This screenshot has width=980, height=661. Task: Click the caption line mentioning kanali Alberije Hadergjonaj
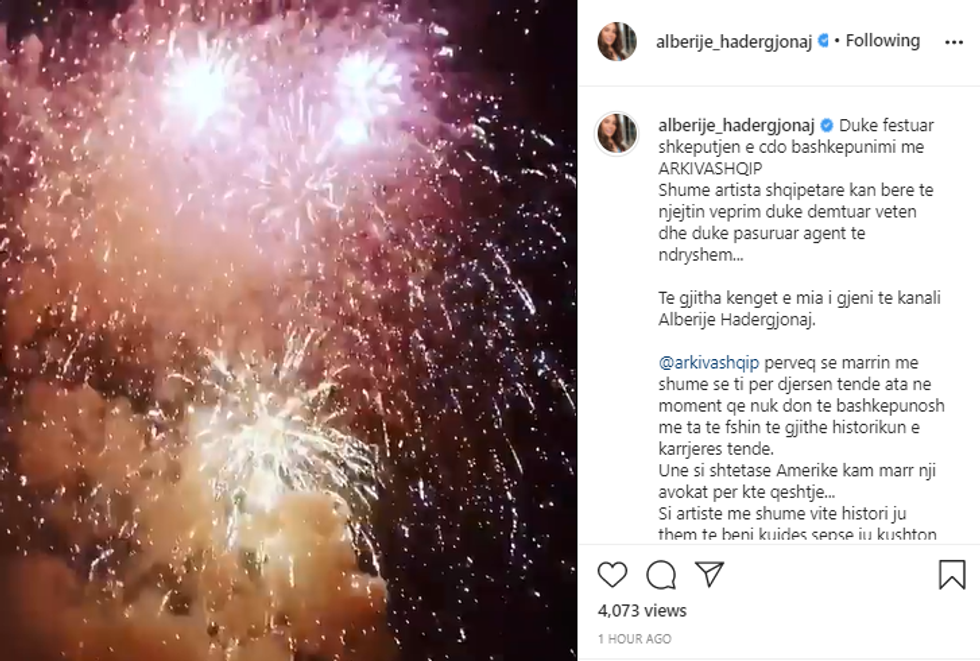pos(799,309)
